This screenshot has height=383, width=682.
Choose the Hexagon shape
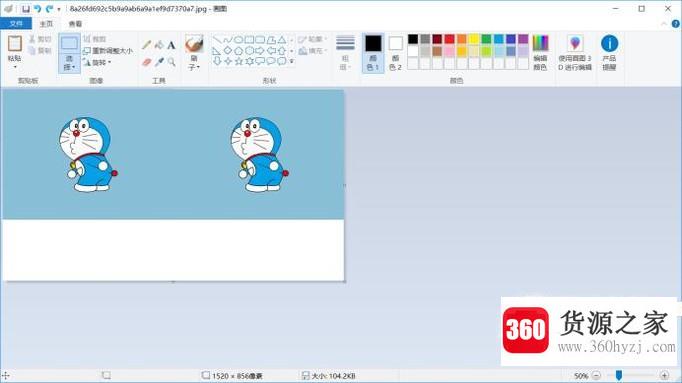pyautogui.click(x=249, y=51)
